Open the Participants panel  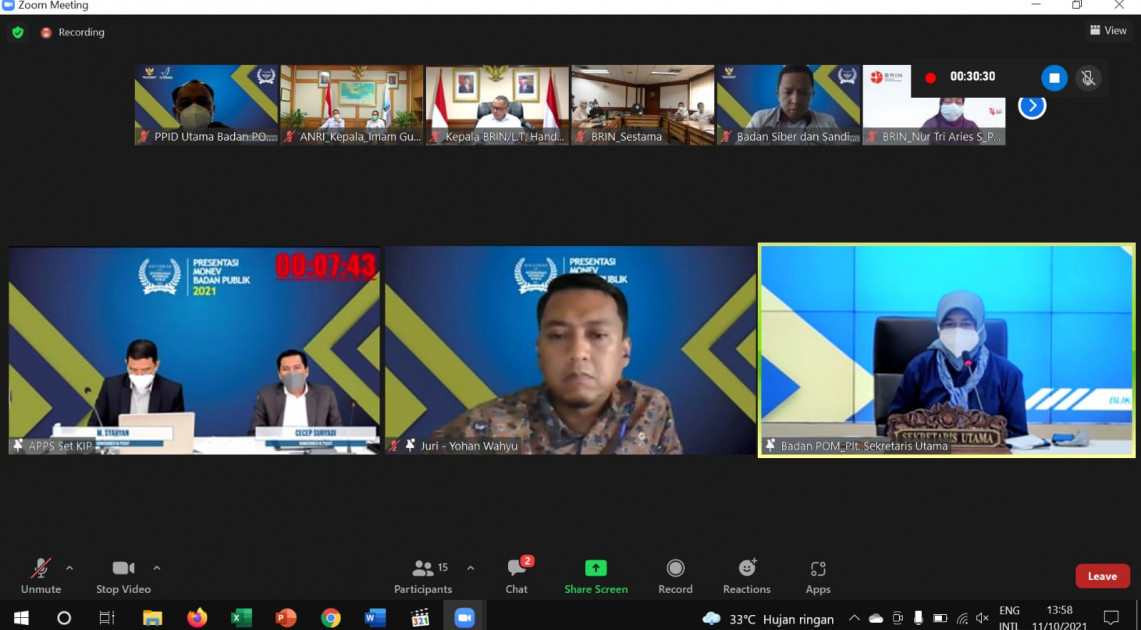[423, 575]
